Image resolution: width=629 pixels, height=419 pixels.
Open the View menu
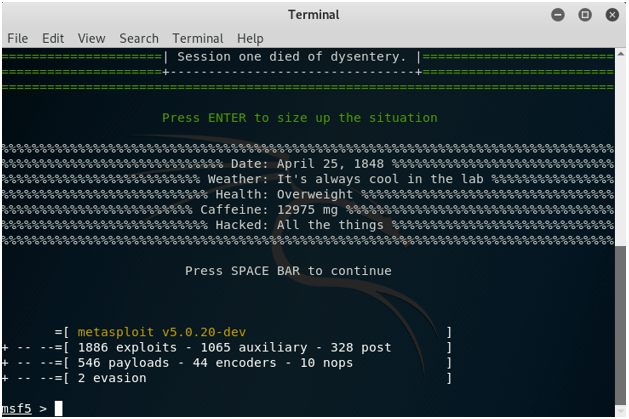point(91,38)
